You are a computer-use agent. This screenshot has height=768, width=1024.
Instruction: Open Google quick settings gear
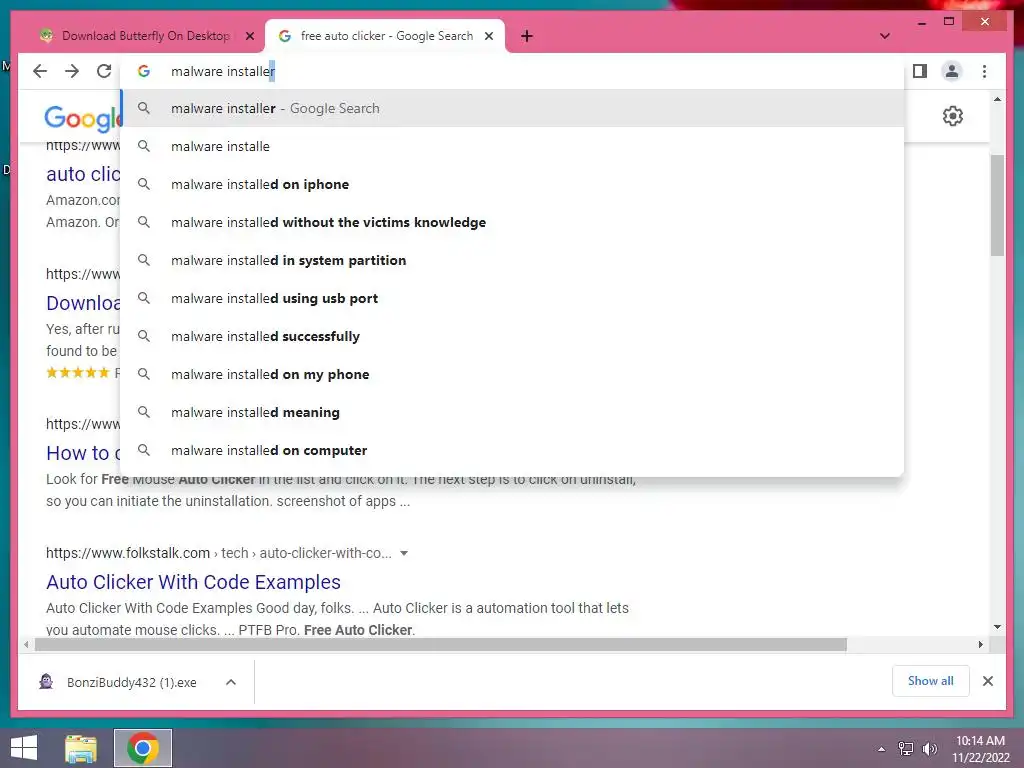(x=953, y=116)
